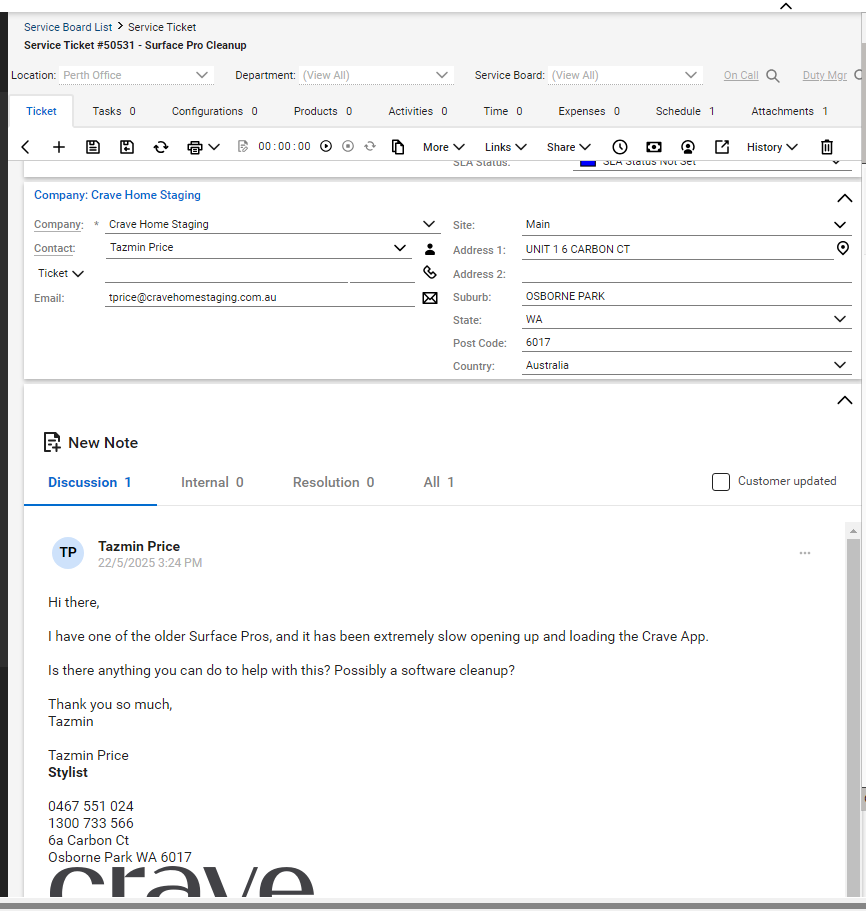Collapse the top header with the chevron up

[786, 6]
